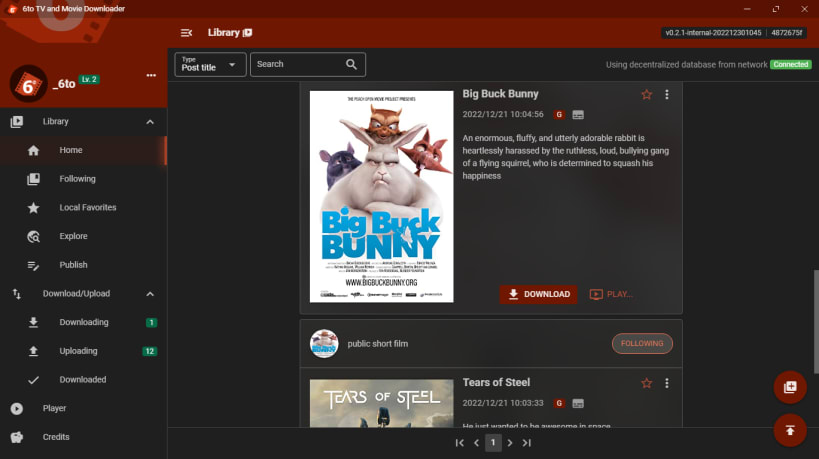Collapse the sidebar with the hamburger menu icon
This screenshot has width=819, height=459.
[x=186, y=33]
